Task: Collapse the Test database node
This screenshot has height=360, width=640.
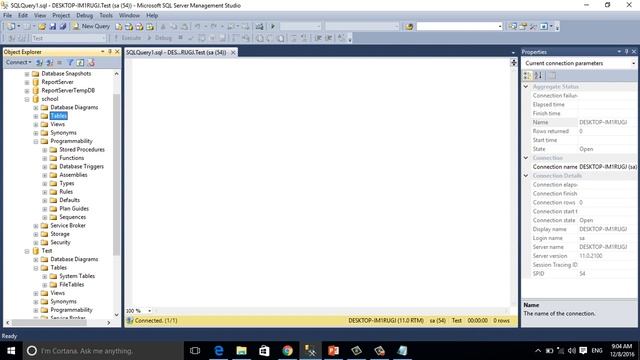Action: (x=27, y=251)
